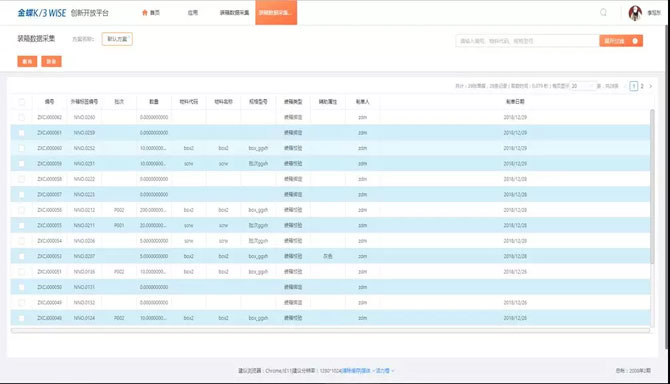Check the row ZXCJ000058 checkbox
The width and height of the screenshot is (670, 384).
click(21, 179)
